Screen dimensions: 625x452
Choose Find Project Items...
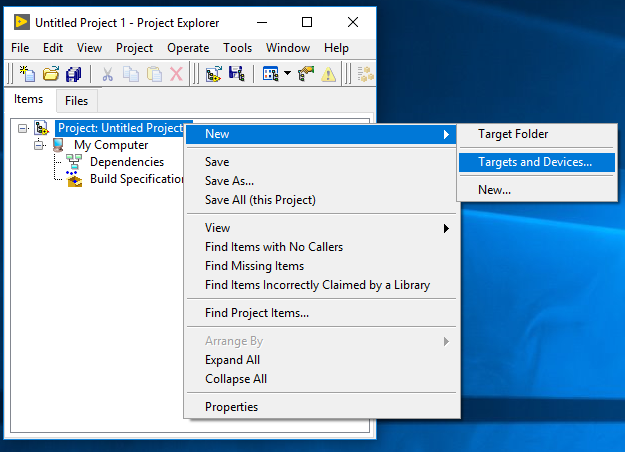pos(321,313)
